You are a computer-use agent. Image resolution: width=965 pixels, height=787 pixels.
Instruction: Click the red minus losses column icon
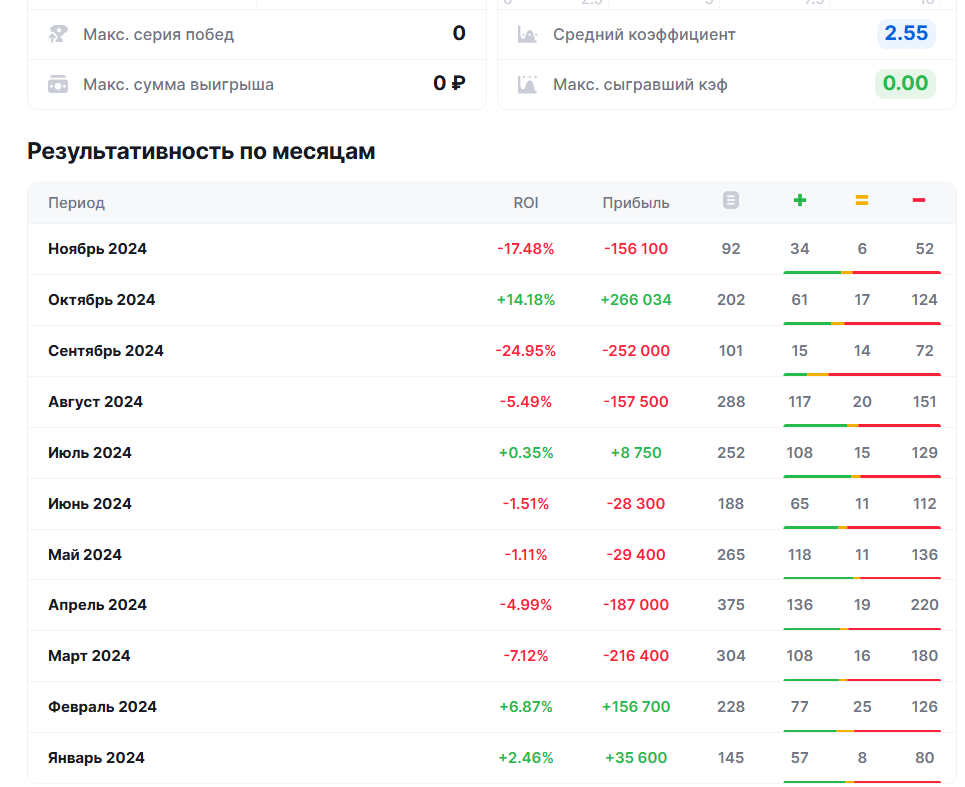919,201
